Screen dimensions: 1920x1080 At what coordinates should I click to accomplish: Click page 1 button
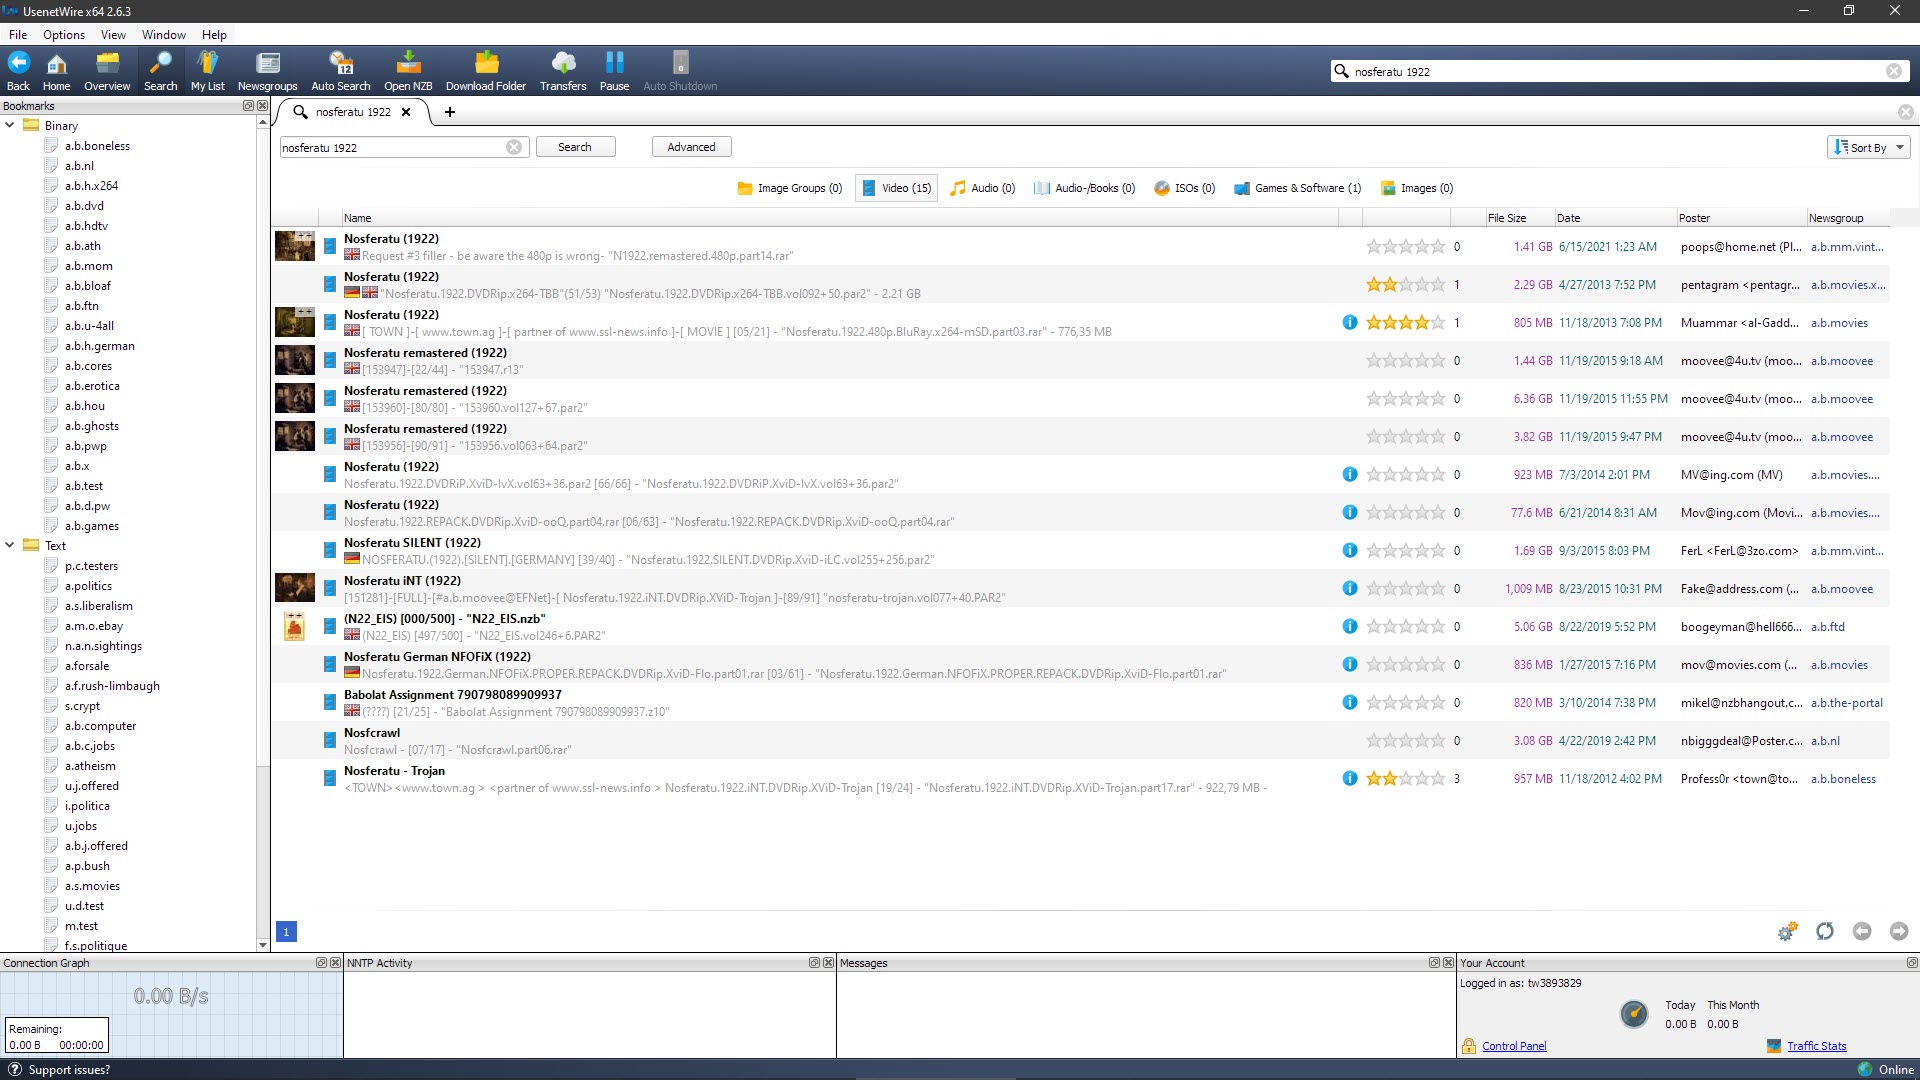(286, 932)
